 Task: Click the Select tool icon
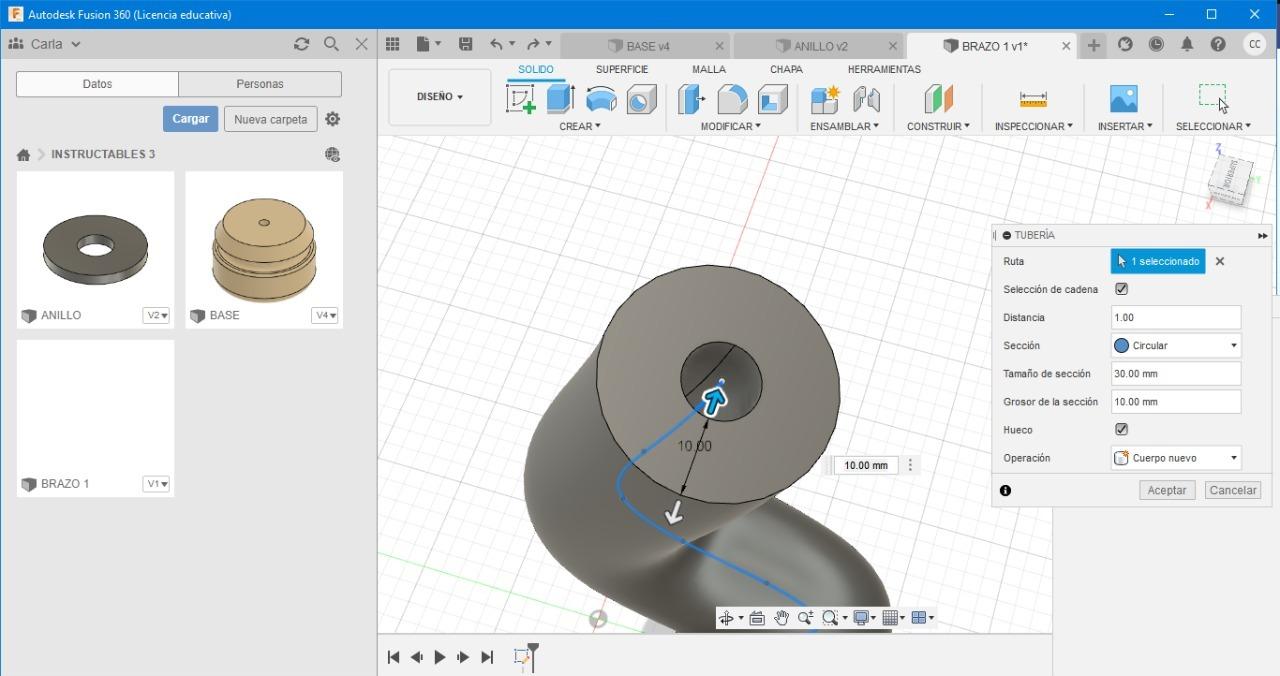point(1213,97)
